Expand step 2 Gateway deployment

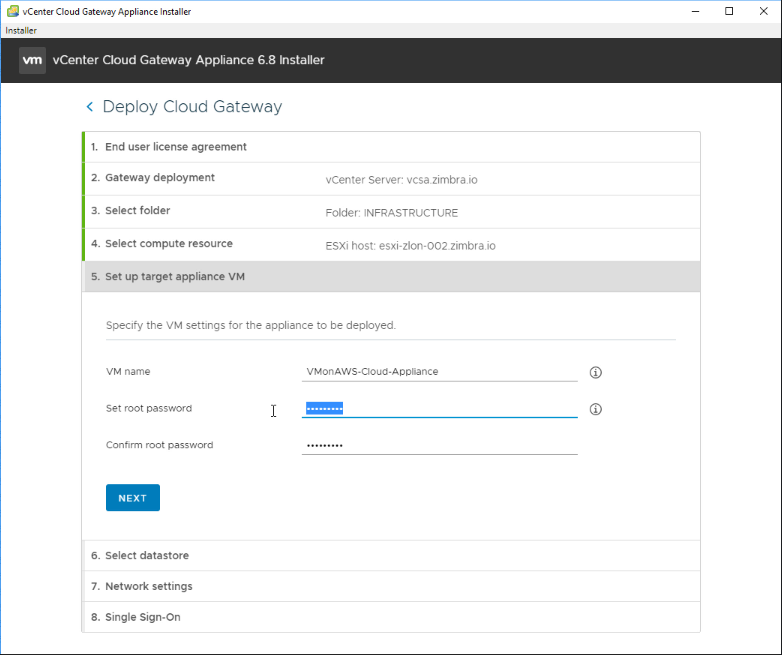click(x=391, y=179)
